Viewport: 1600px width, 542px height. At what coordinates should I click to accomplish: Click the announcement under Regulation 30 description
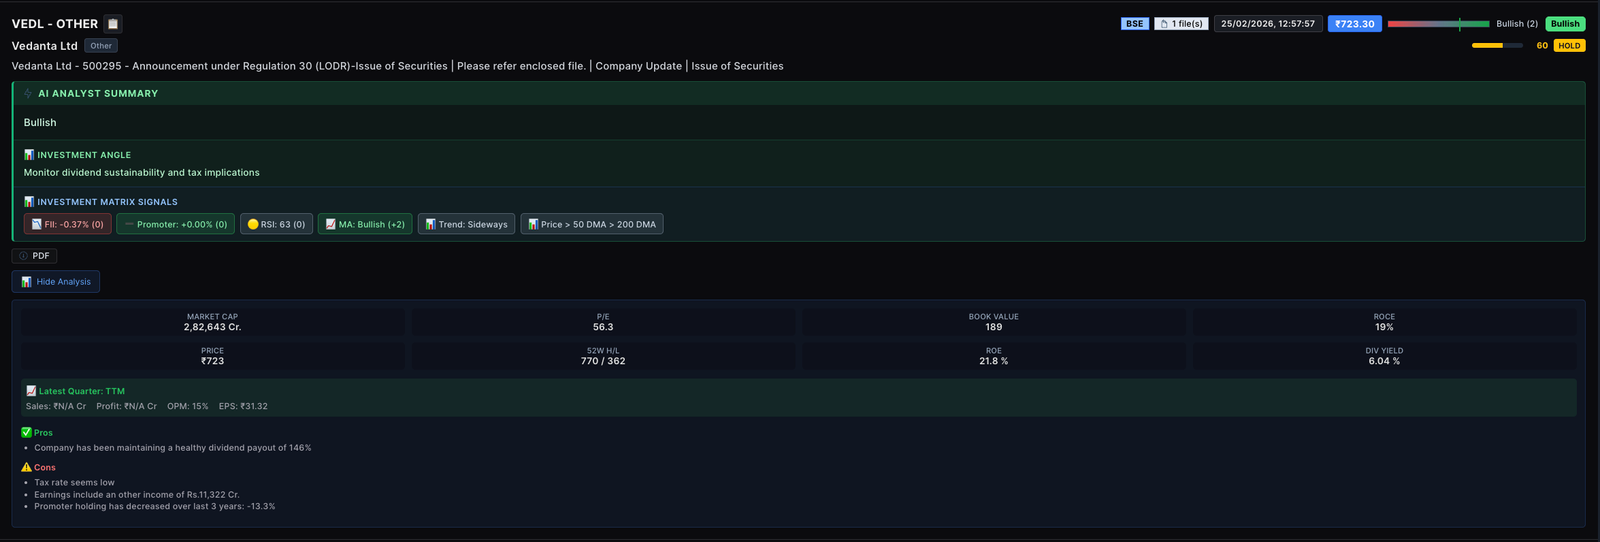coord(398,66)
